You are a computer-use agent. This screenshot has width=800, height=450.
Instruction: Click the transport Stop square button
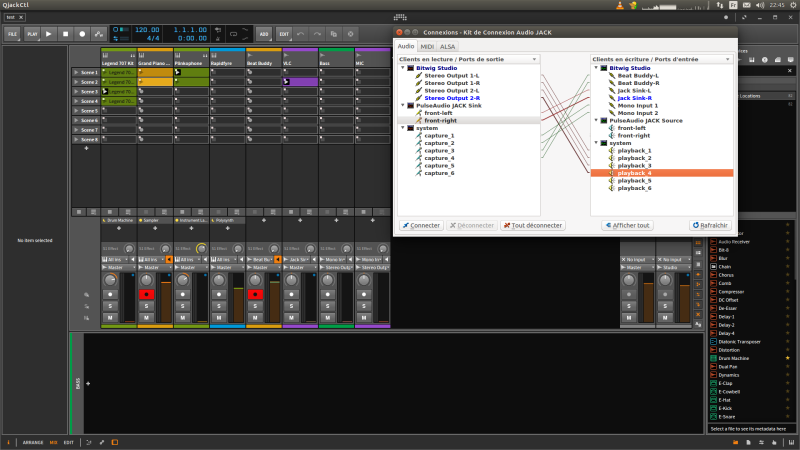[65, 33]
